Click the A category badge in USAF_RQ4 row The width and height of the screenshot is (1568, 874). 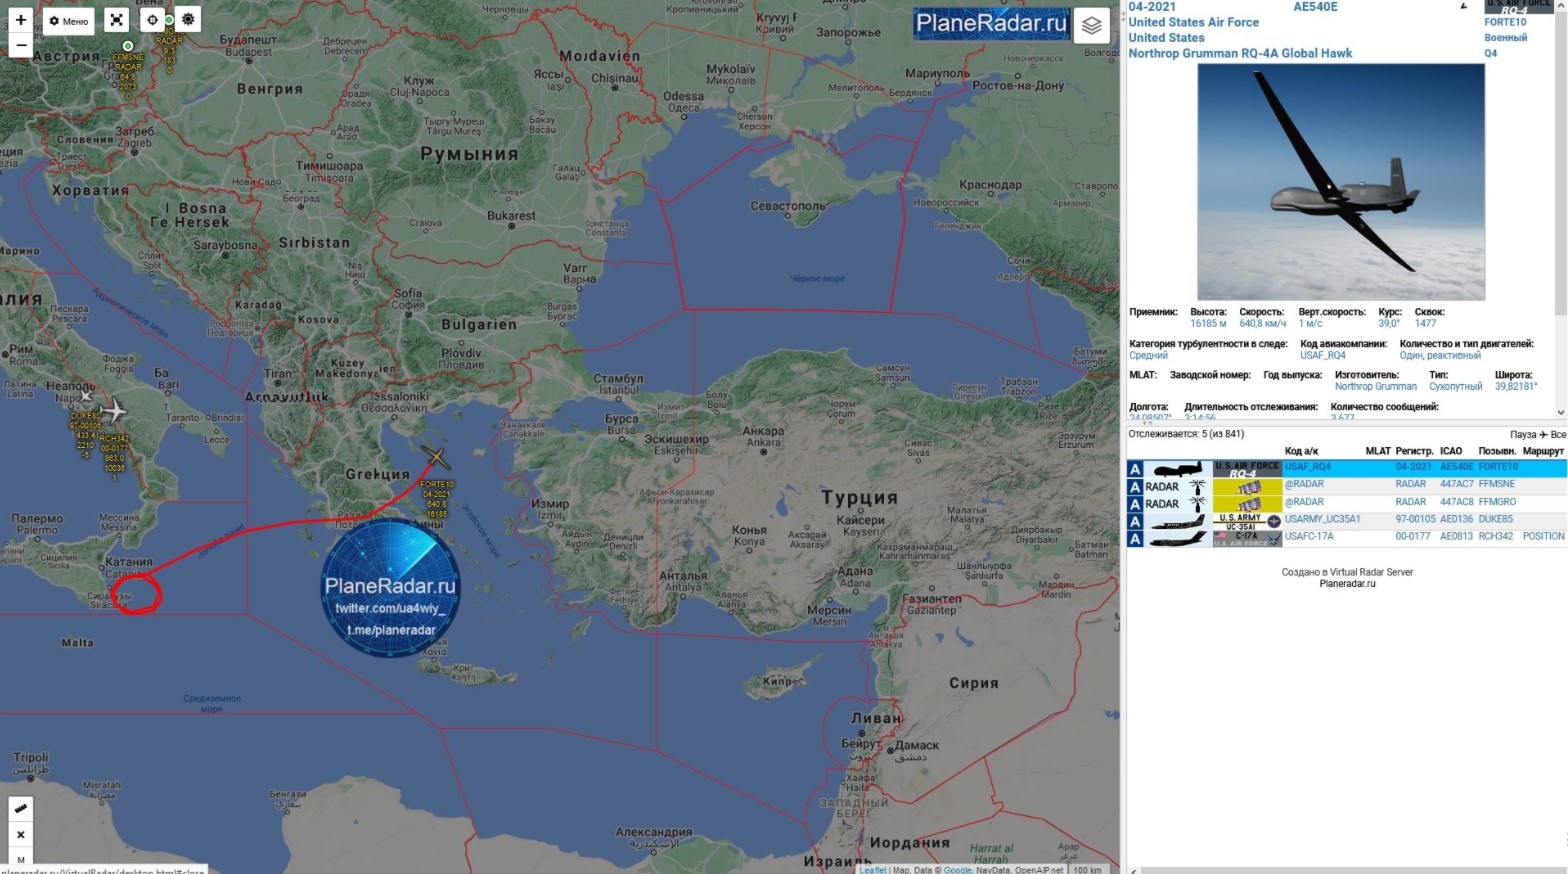(1135, 469)
